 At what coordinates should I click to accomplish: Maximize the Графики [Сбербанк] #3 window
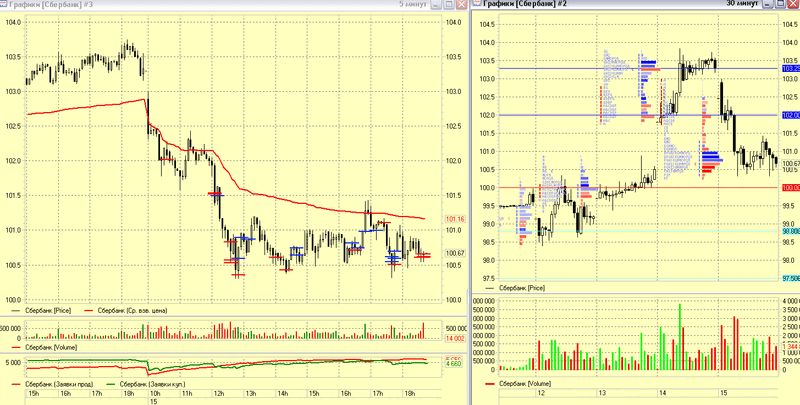click(x=449, y=4)
